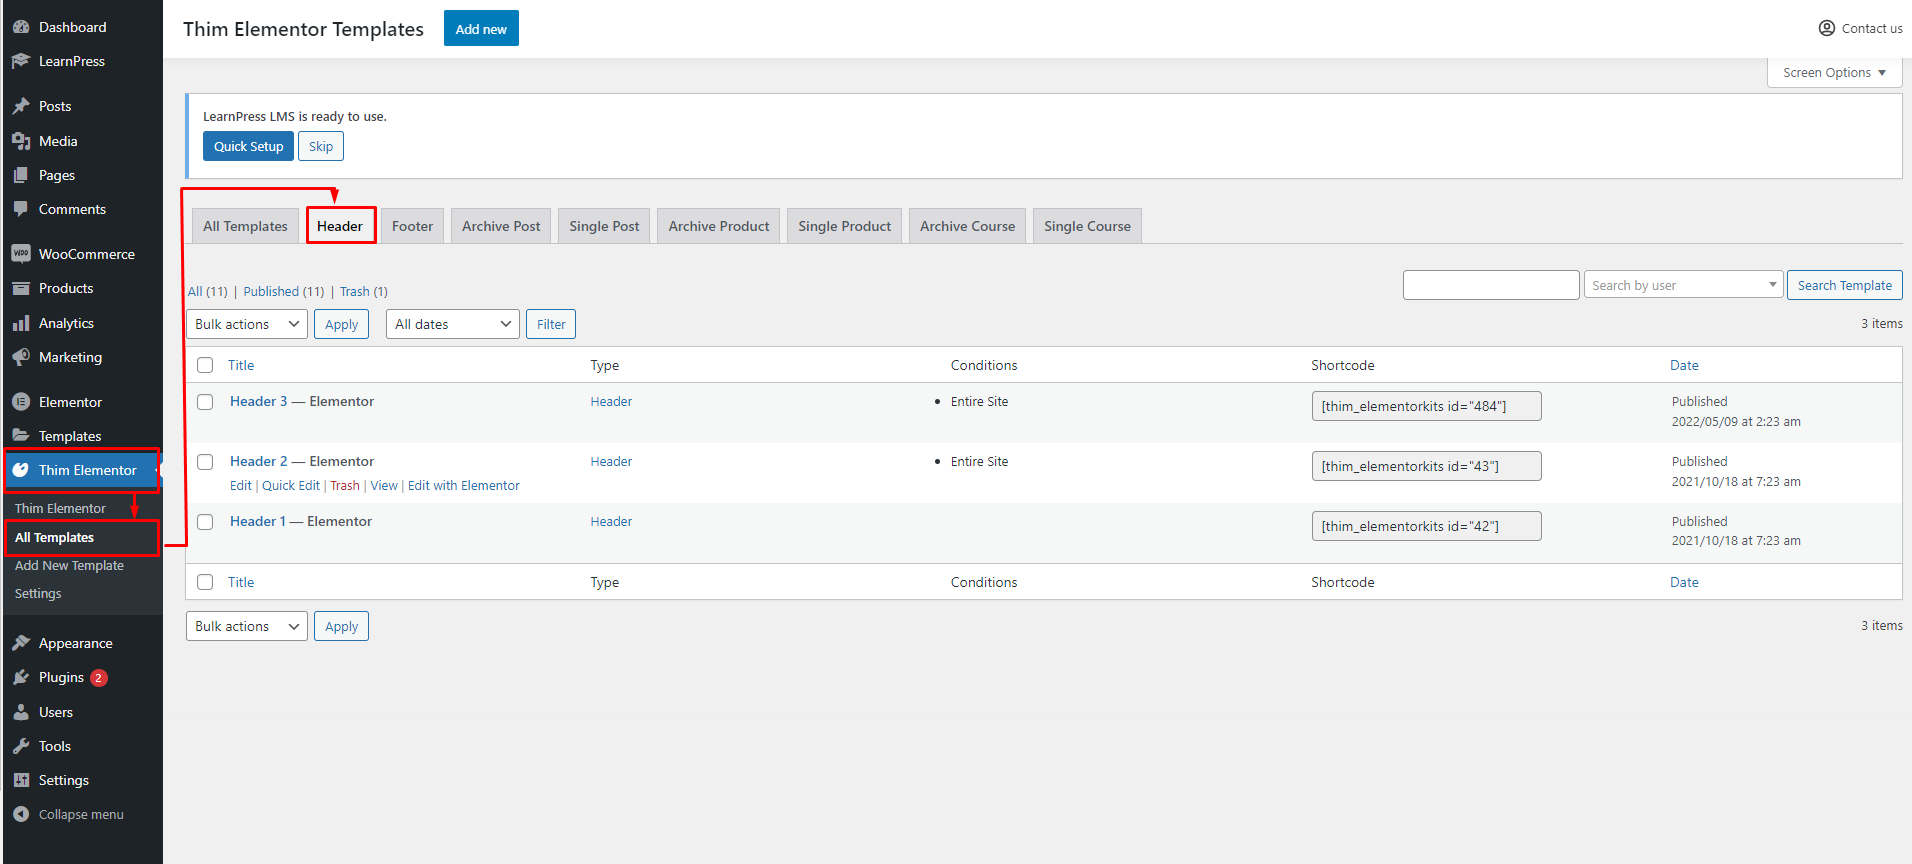Sort by the Date column header
This screenshot has height=864, width=1912.
tap(1684, 365)
